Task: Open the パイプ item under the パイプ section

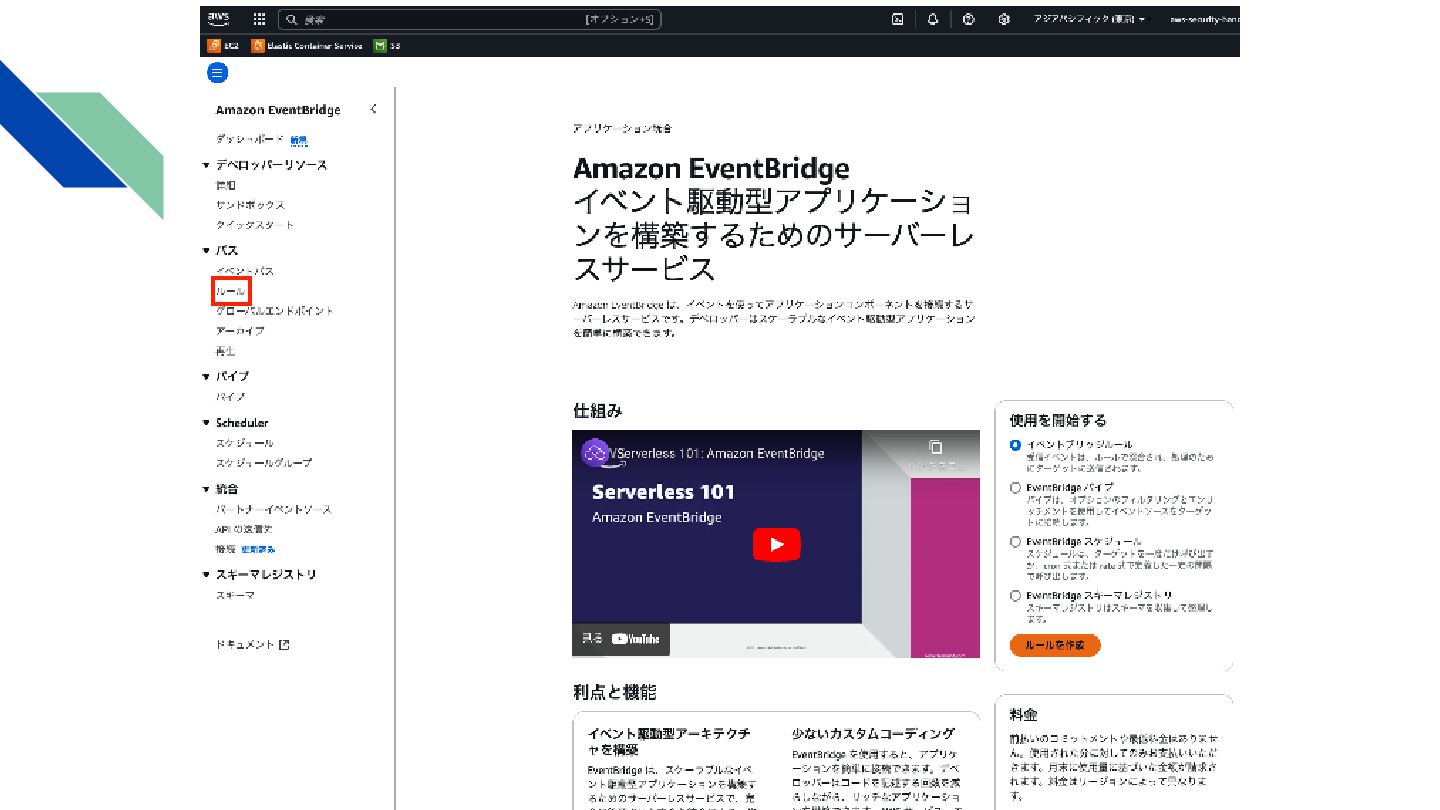Action: click(x=231, y=397)
